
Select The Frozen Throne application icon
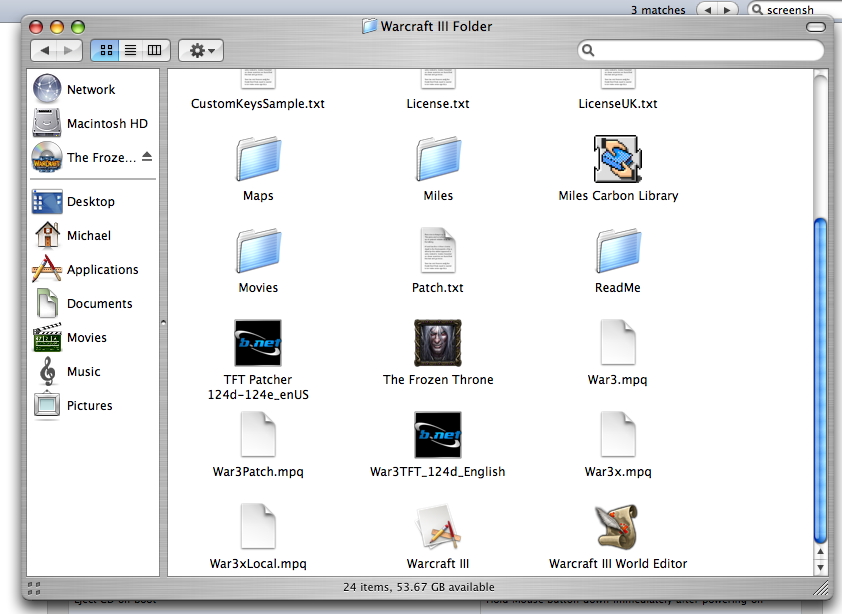point(438,343)
